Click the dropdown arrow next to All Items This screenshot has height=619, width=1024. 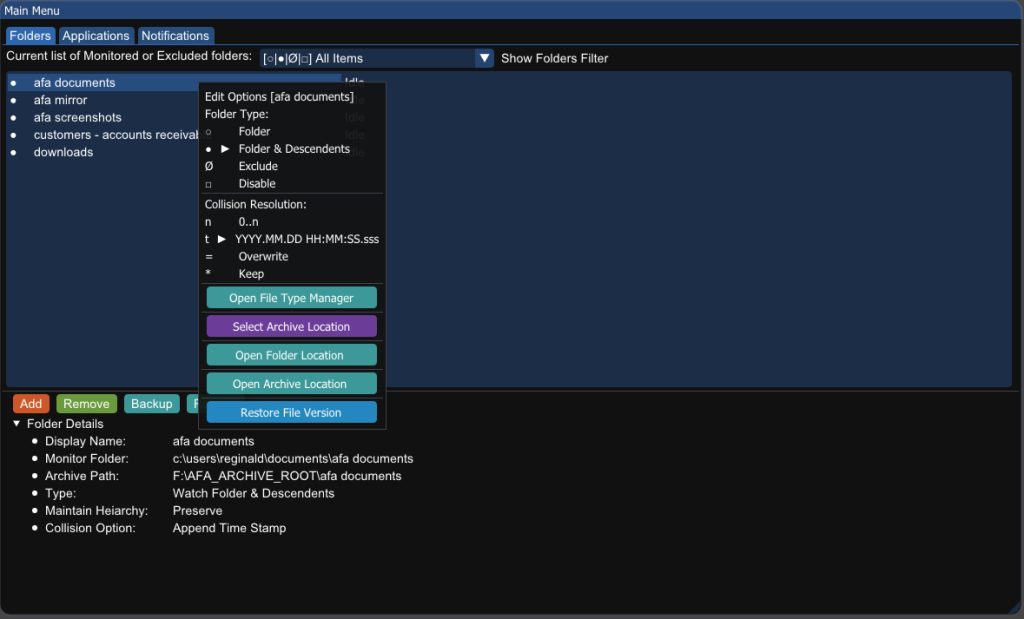click(x=485, y=58)
